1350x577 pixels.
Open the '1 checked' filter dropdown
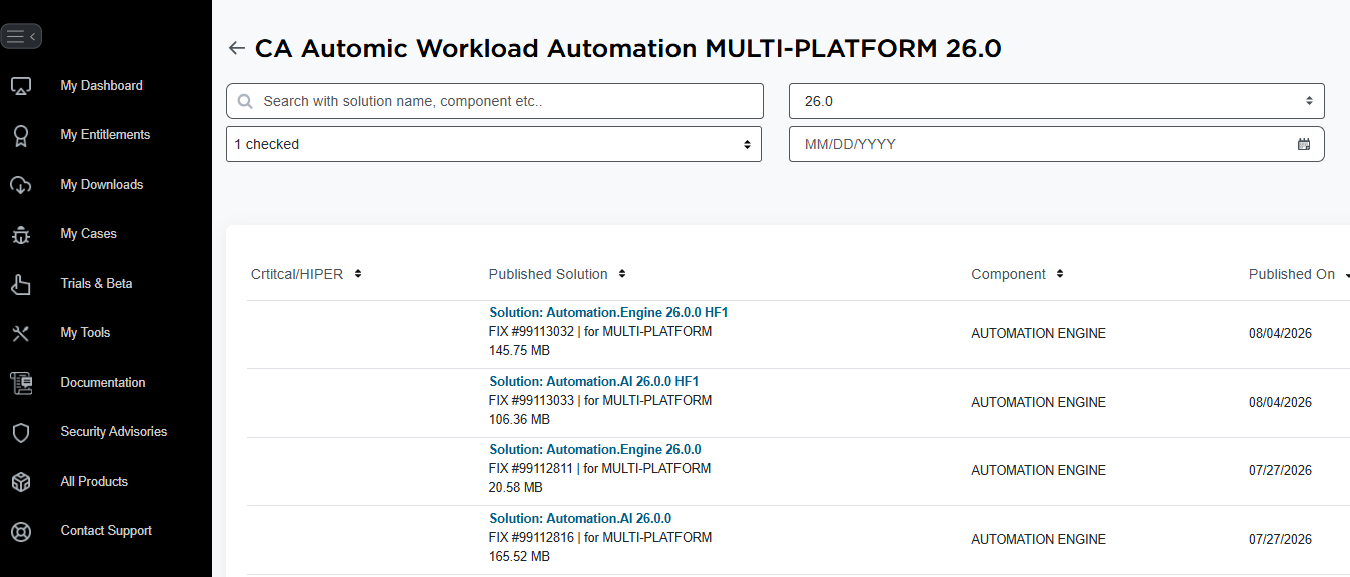(x=494, y=144)
